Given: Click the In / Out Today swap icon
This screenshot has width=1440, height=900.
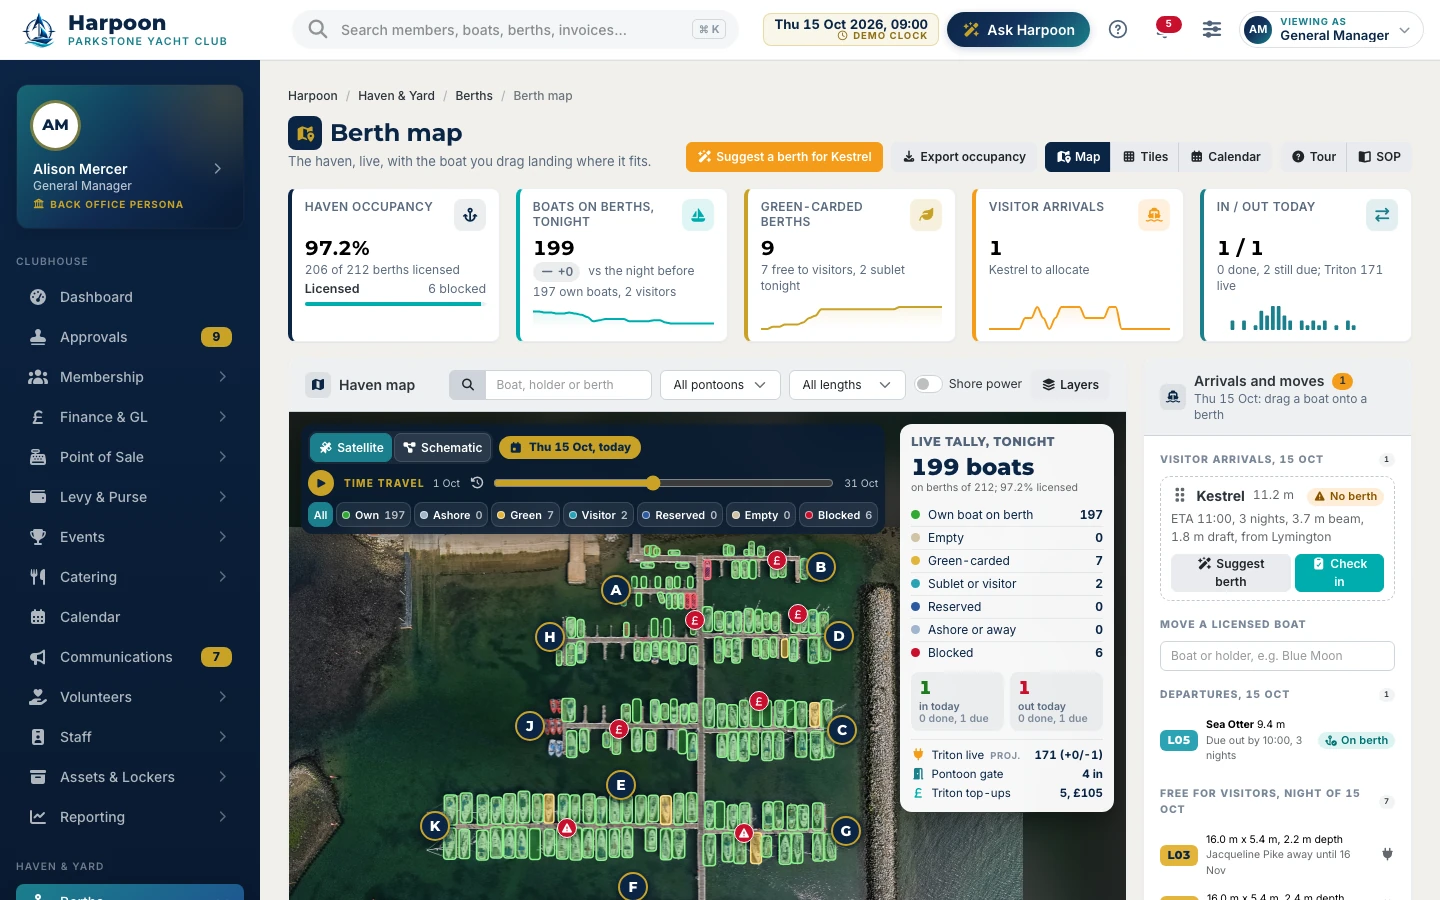Looking at the screenshot, I should (x=1382, y=215).
